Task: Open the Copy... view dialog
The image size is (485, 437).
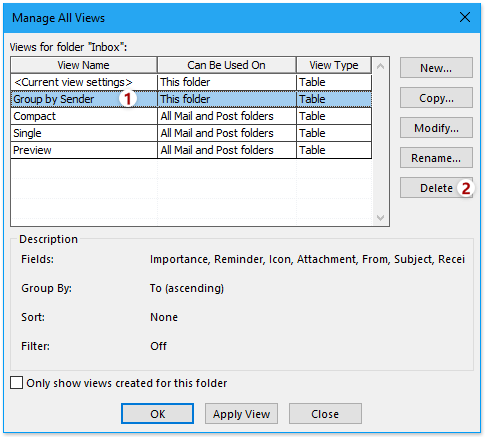Action: (x=436, y=98)
